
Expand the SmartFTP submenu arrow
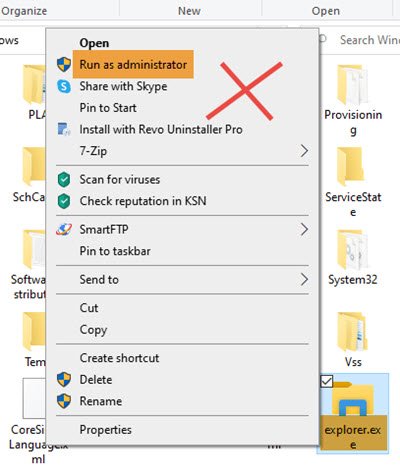[304, 229]
